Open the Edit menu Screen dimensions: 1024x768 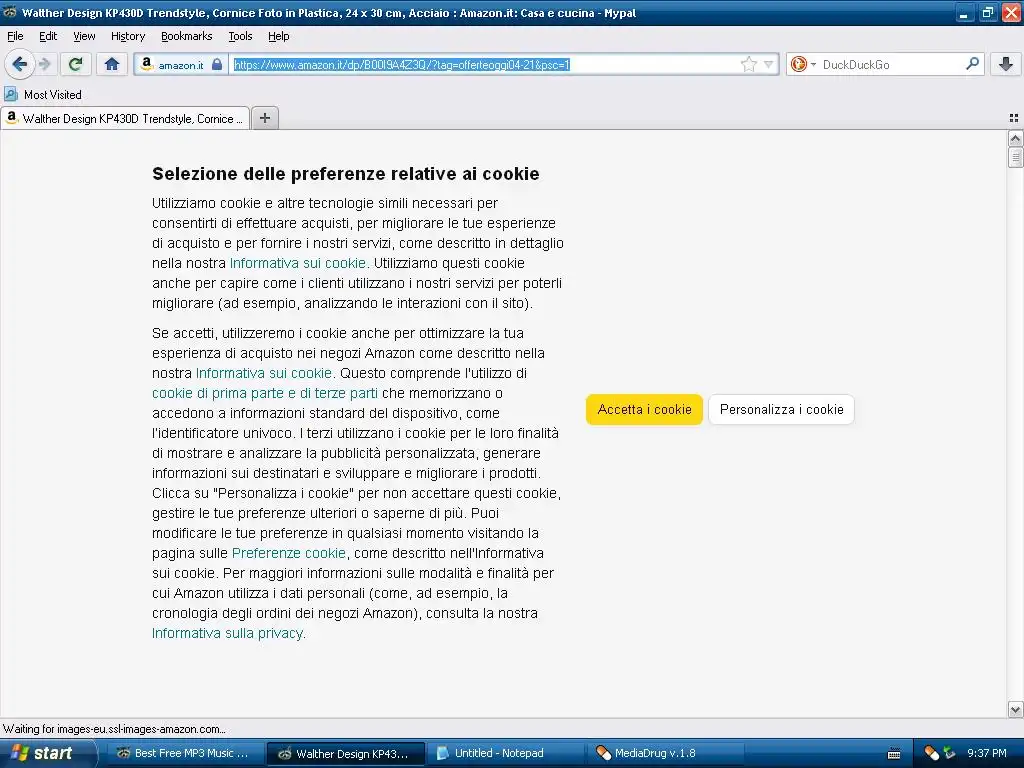click(48, 36)
